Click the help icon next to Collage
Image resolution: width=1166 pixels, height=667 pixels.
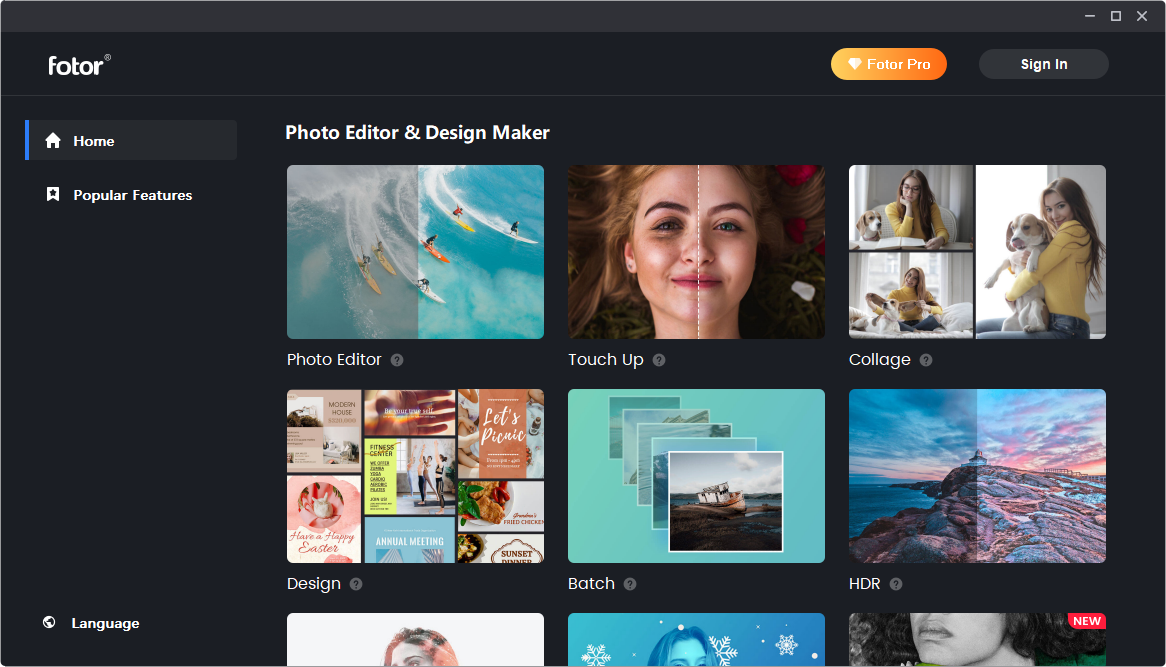pyautogui.click(x=926, y=360)
